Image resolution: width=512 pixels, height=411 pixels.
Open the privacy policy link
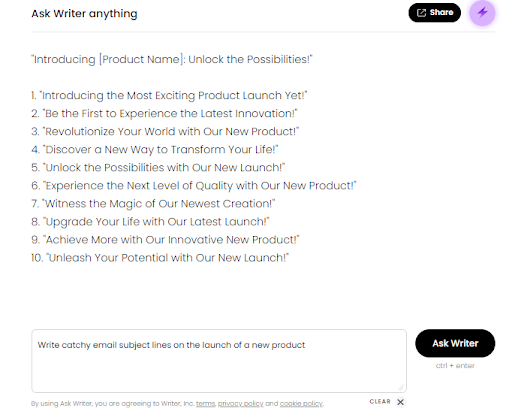coord(240,403)
